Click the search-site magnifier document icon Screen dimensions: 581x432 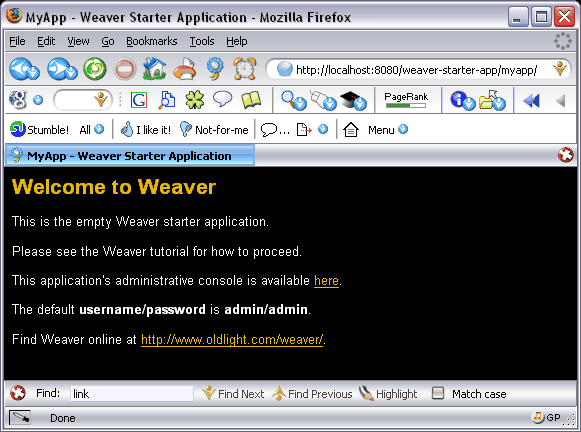[x=167, y=100]
